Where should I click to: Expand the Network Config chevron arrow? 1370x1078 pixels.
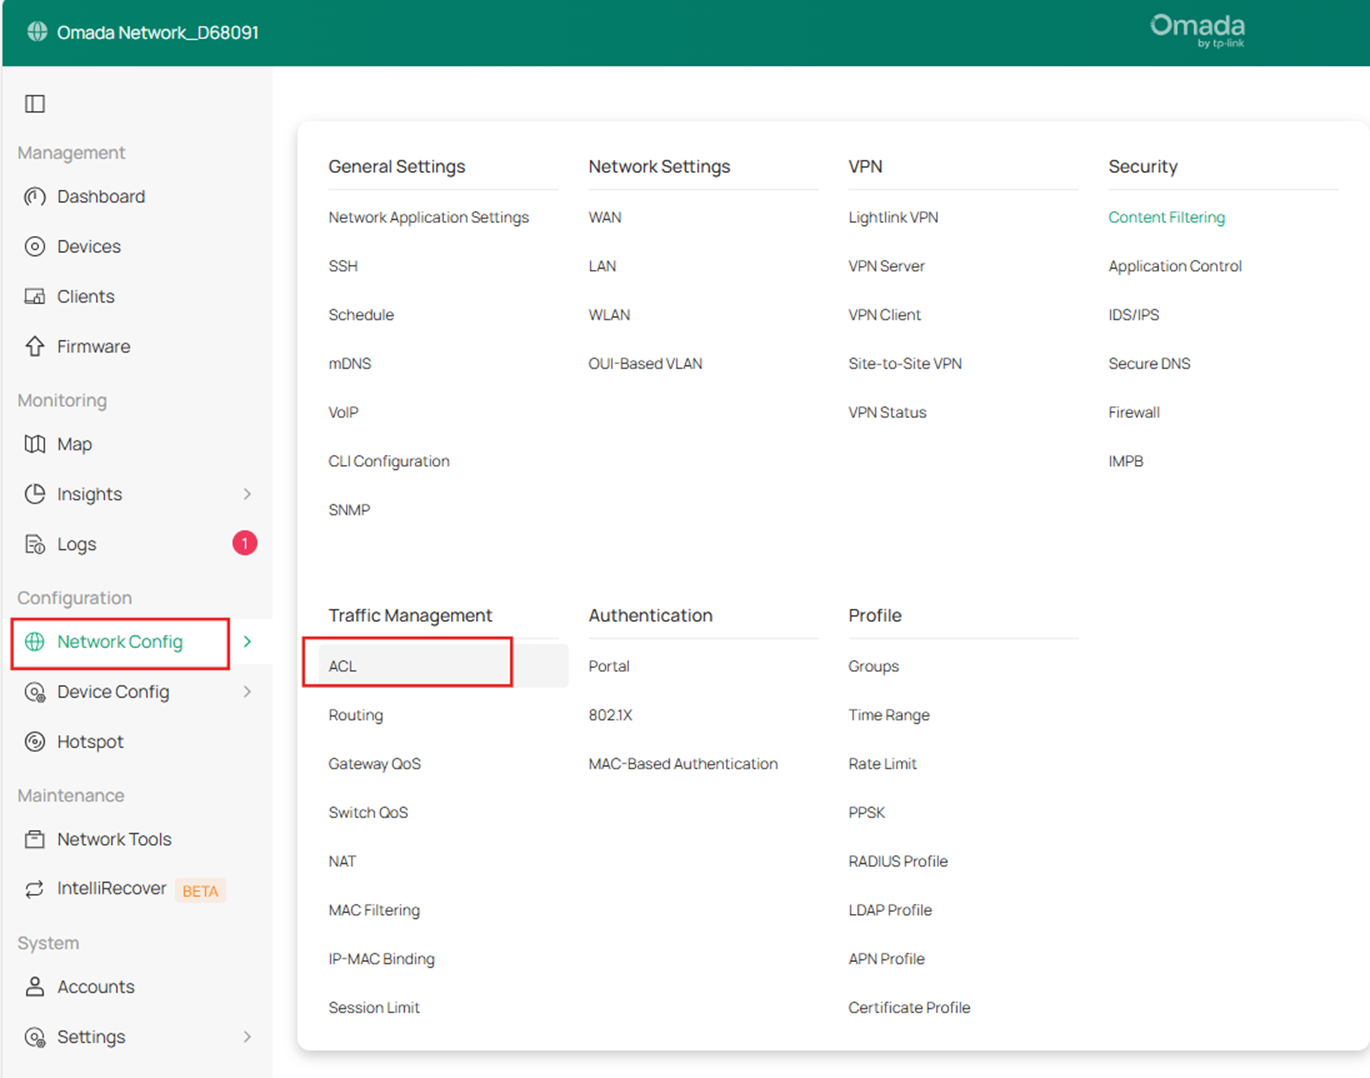click(247, 642)
